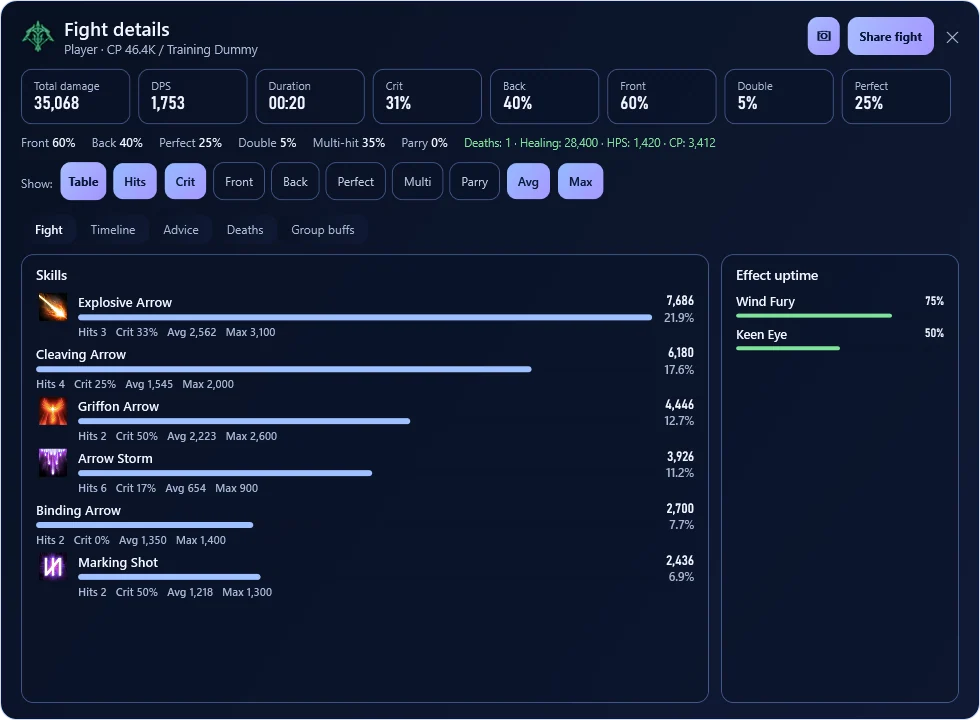This screenshot has width=980, height=720.
Task: Enable the Back show filter
Action: pyautogui.click(x=295, y=182)
